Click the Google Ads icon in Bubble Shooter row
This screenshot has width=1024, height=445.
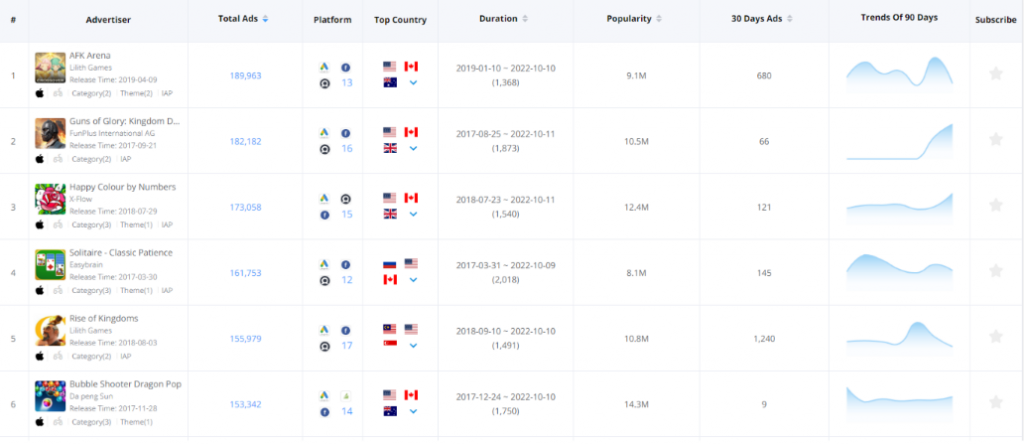tap(324, 395)
